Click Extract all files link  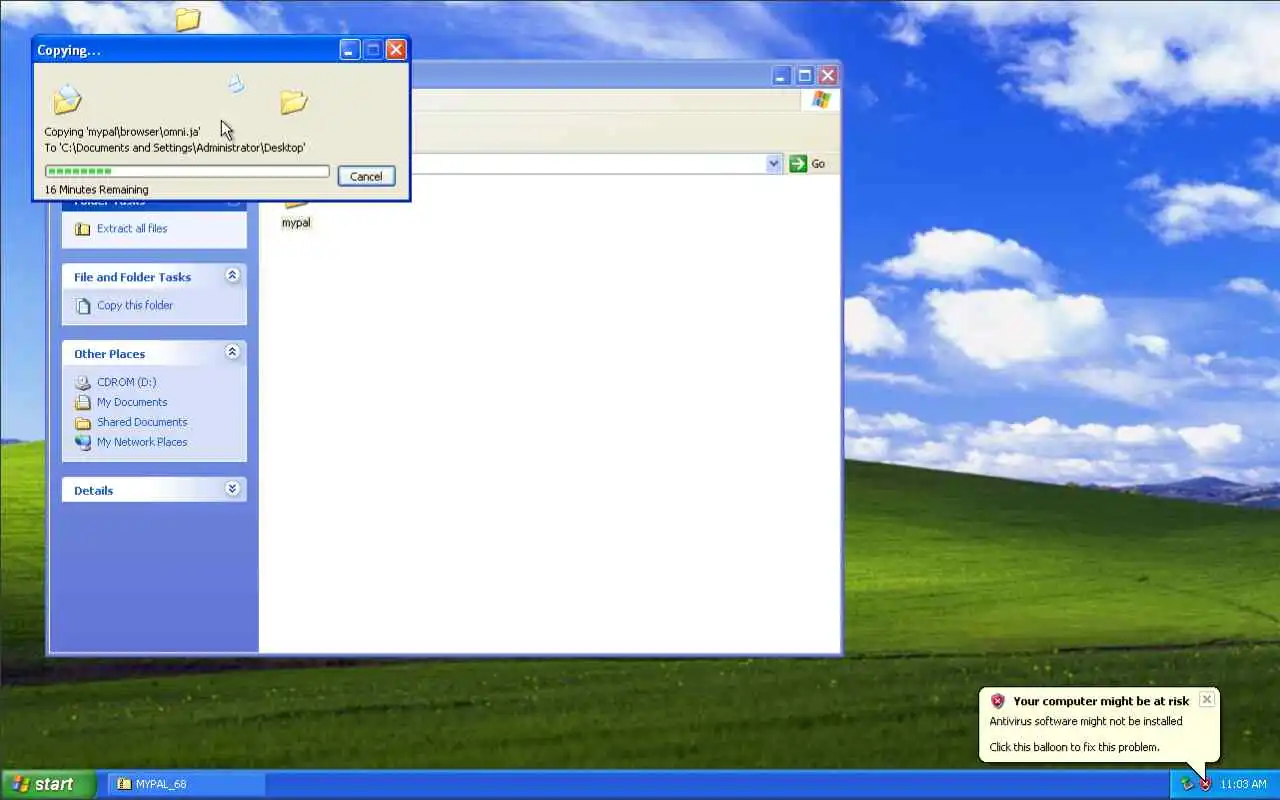[x=132, y=229]
